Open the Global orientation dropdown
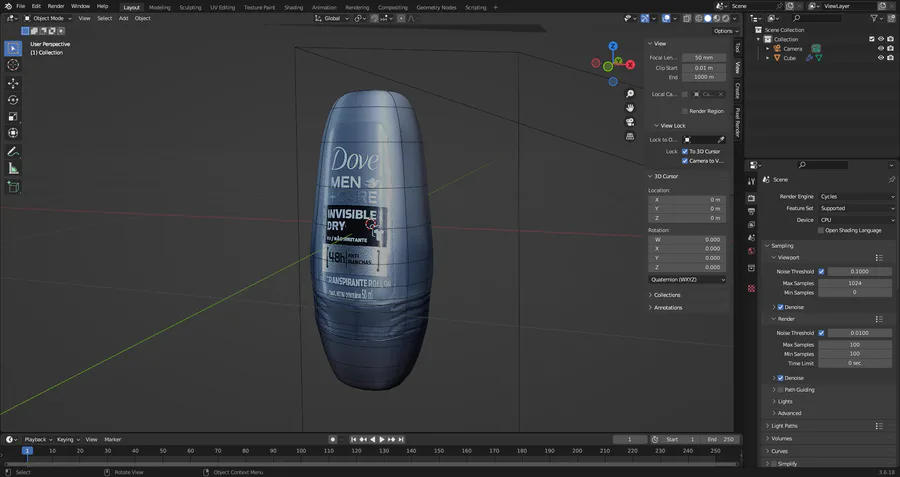Screen dimensions: 900x477 [332, 18]
